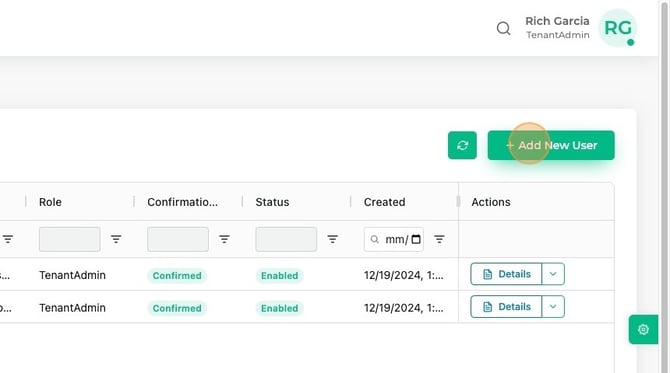The height and width of the screenshot is (373, 670).
Task: Open the search magnifier in header
Action: tap(503, 28)
